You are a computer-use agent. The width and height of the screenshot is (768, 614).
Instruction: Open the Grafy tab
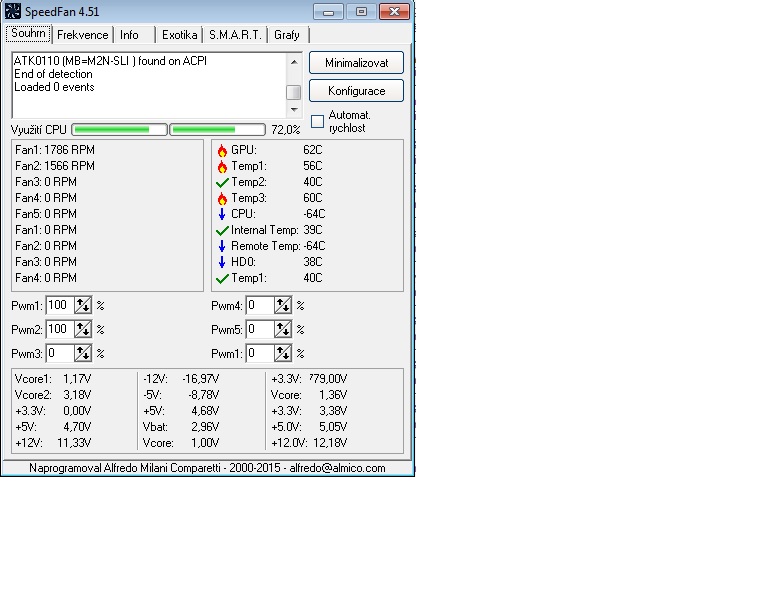pos(287,35)
